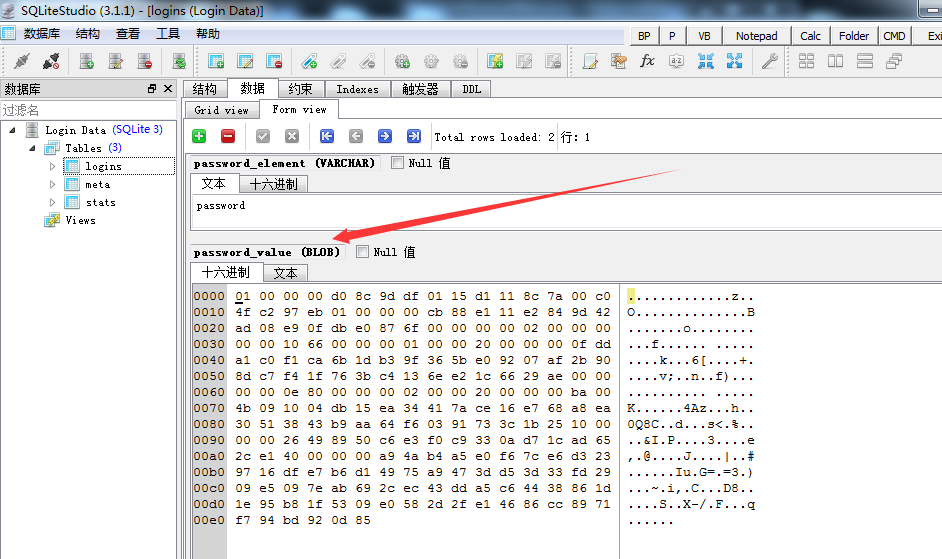Viewport: 942px width, 559px height.
Task: Check Null 值 checkbox for password_element
Action: pos(398,163)
